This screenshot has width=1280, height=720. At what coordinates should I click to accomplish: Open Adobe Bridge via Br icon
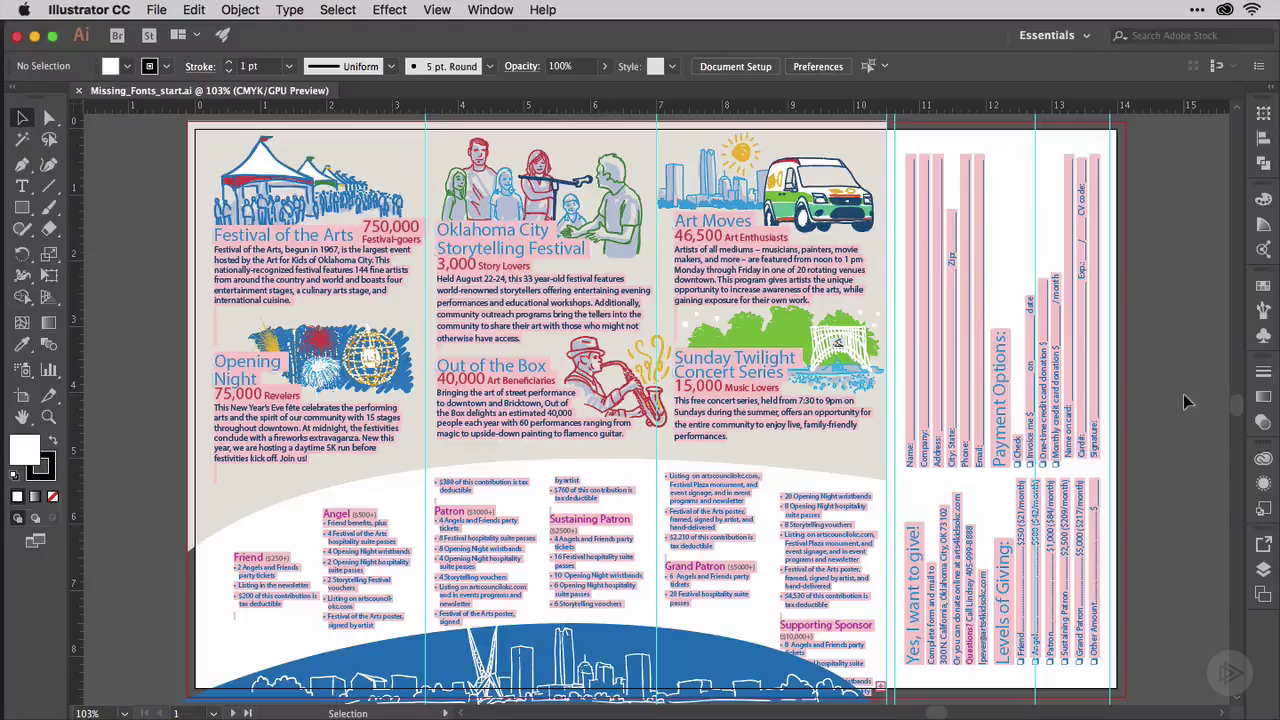click(118, 35)
